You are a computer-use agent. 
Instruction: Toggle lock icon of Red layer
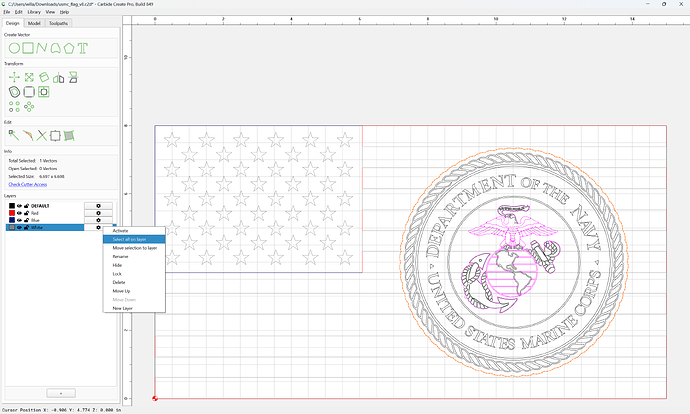point(26,213)
